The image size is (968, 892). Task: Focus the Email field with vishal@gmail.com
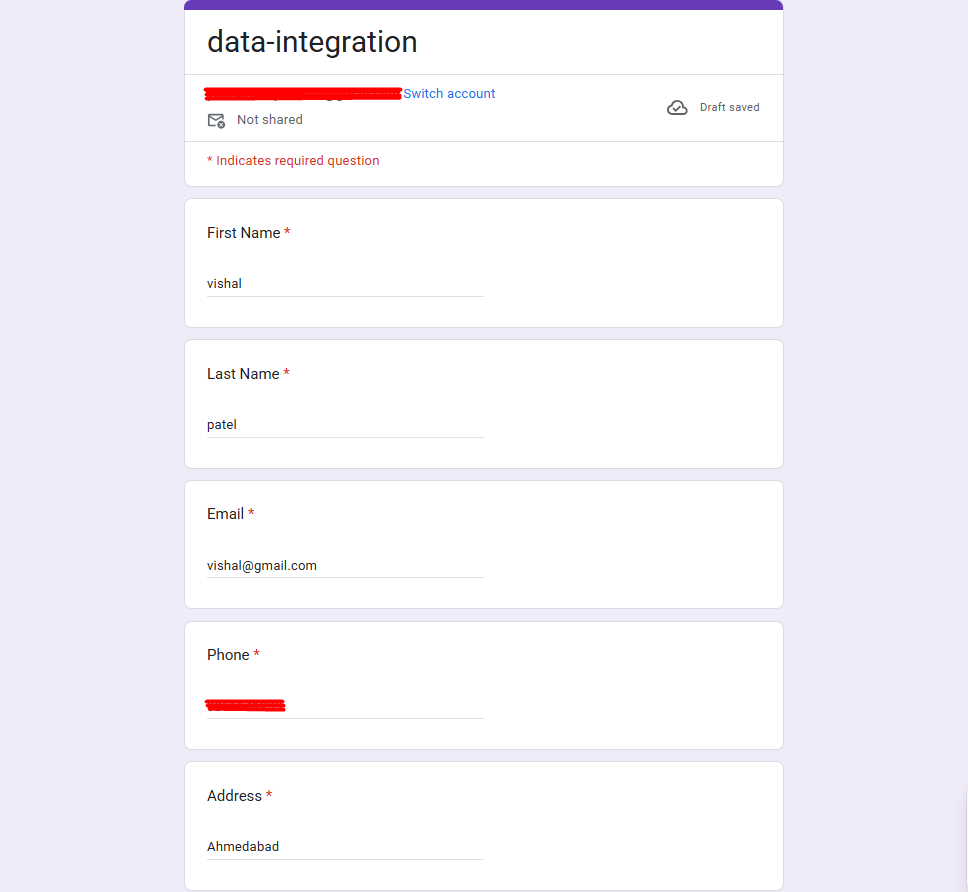tap(345, 565)
